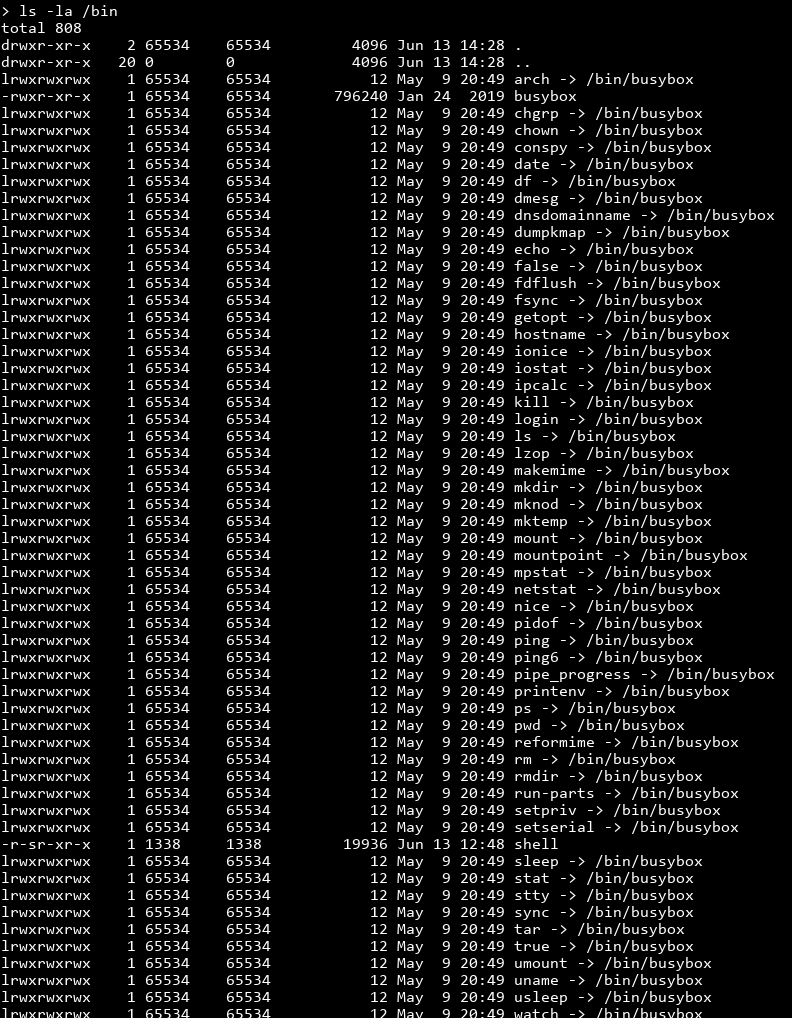Image resolution: width=792 pixels, height=1018 pixels.
Task: Click the 796240 file size value
Action: click(360, 96)
